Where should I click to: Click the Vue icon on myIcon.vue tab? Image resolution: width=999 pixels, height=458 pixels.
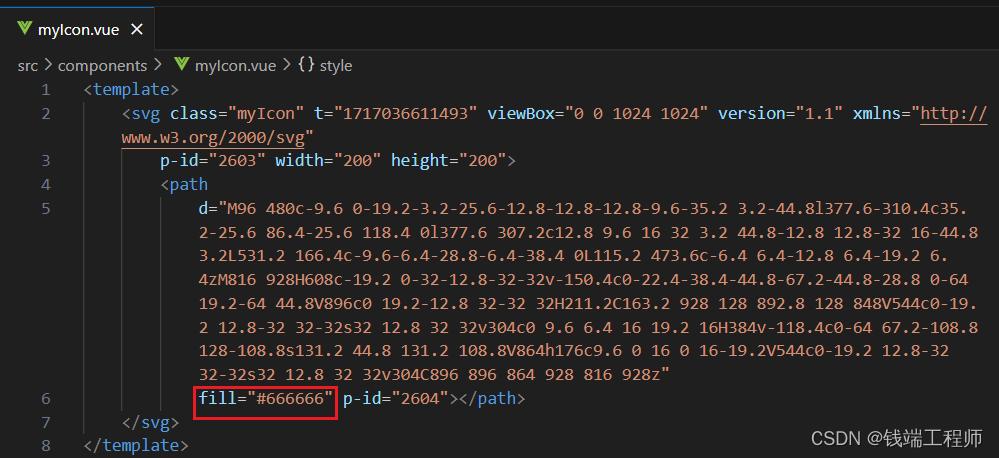click(x=25, y=29)
